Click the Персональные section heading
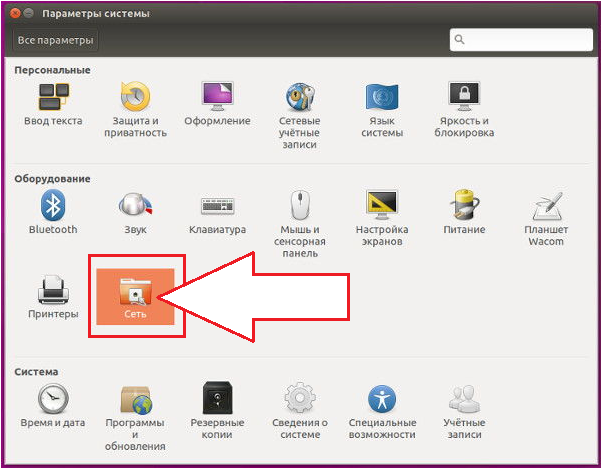 (52, 70)
